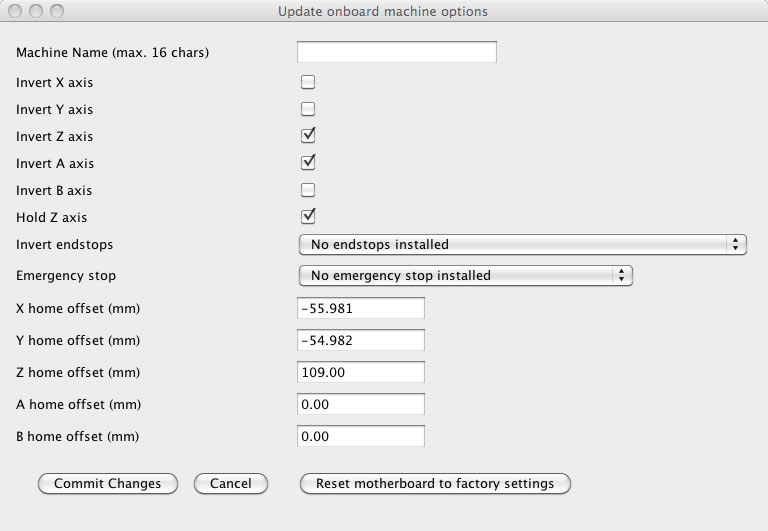Viewport: 768px width, 531px height.
Task: Click the Cancel button
Action: (x=231, y=483)
